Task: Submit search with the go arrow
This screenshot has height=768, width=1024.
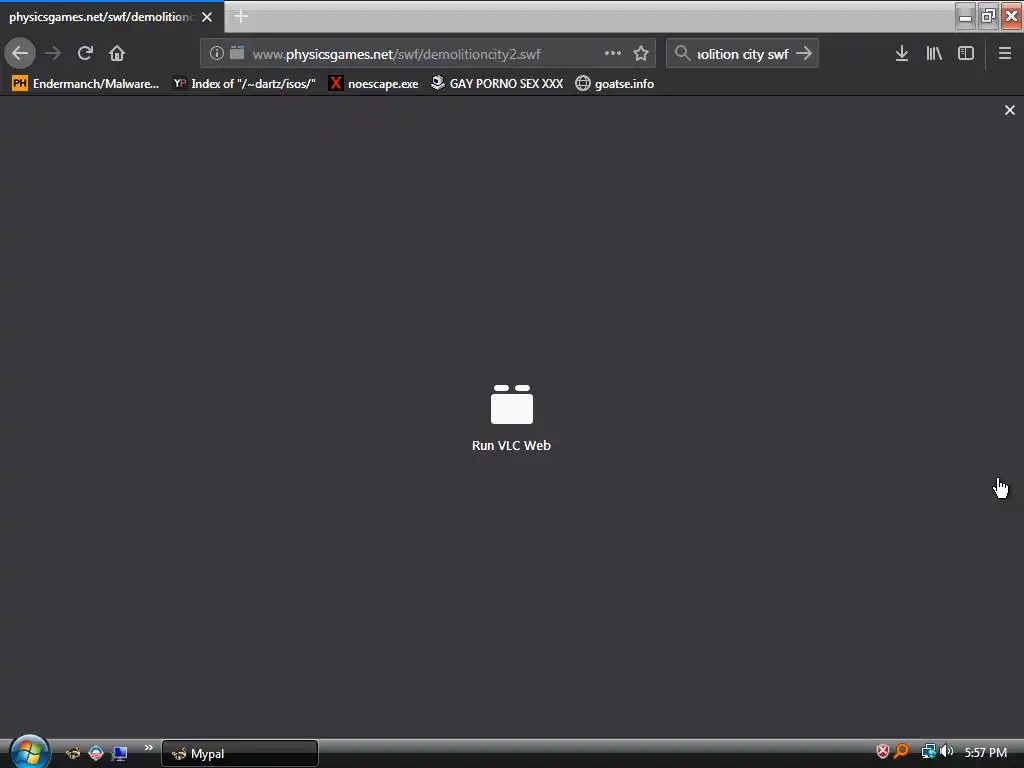Action: tap(804, 53)
